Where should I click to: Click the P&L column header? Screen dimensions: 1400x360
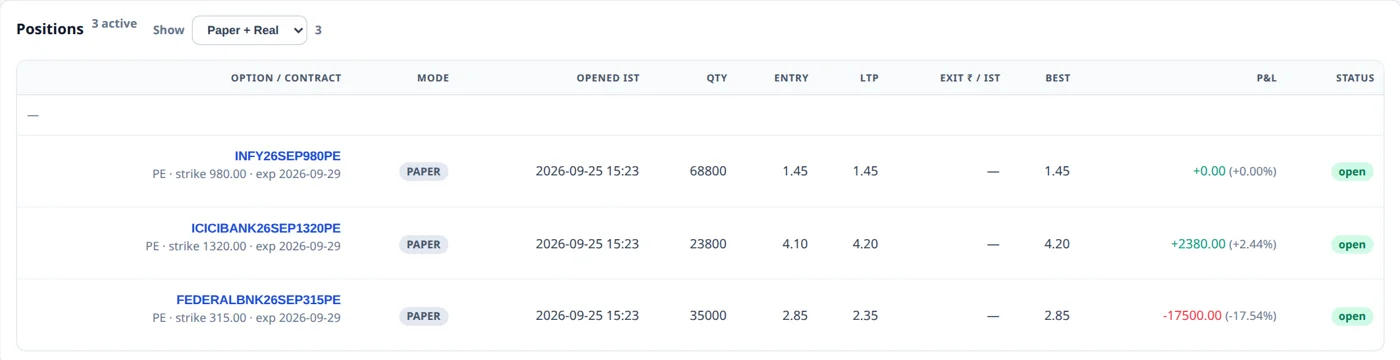click(x=1267, y=78)
